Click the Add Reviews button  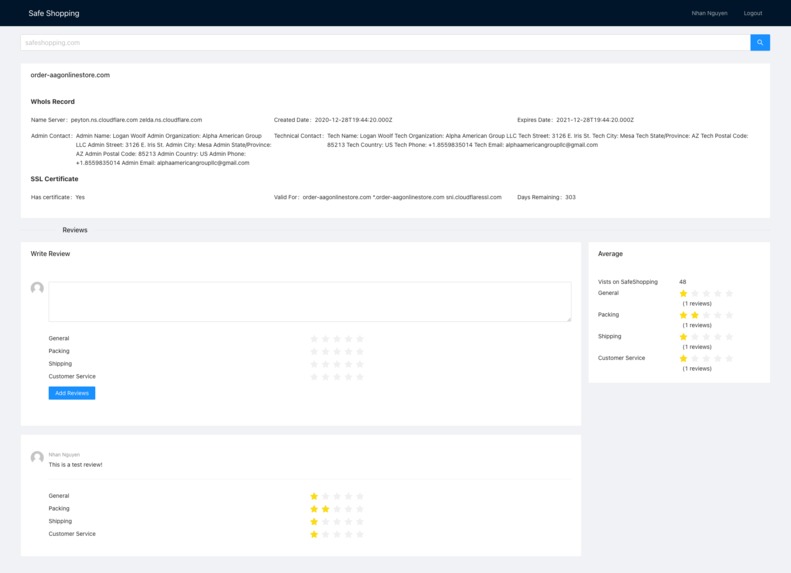[72, 393]
